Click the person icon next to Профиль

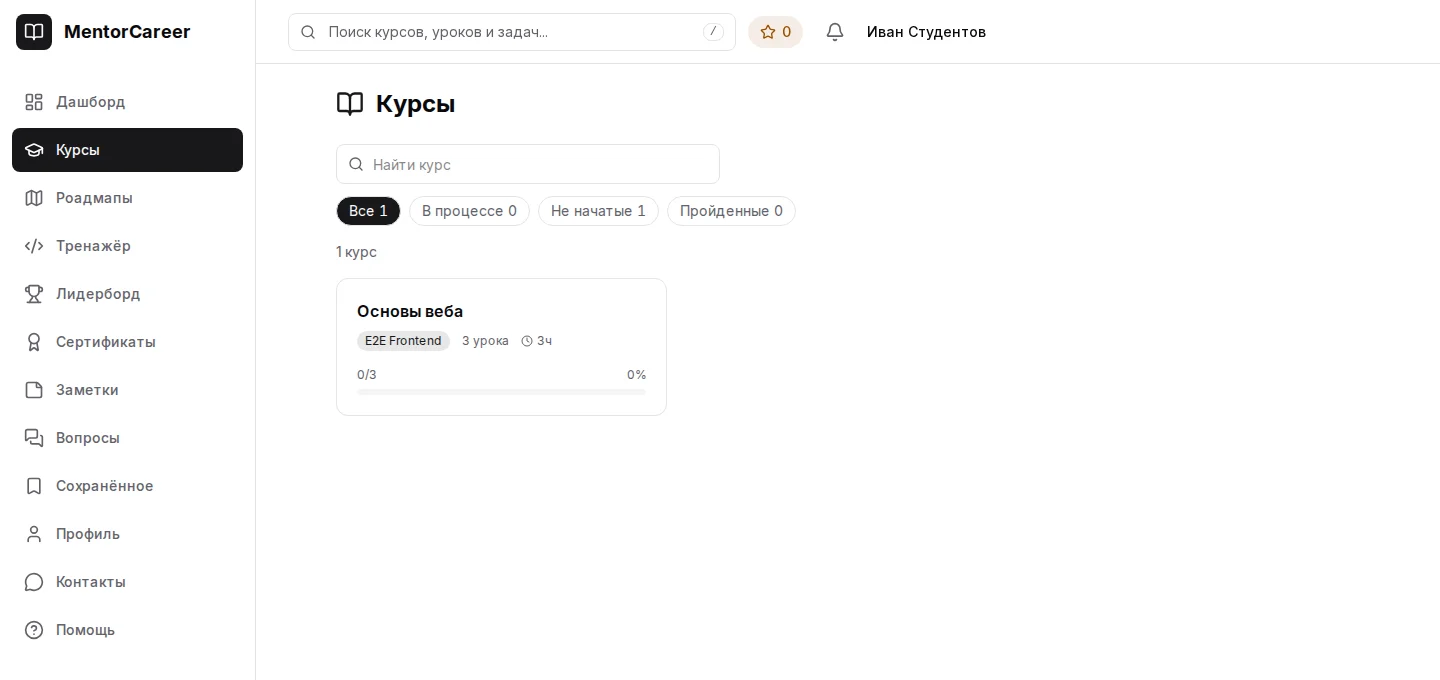tap(34, 534)
